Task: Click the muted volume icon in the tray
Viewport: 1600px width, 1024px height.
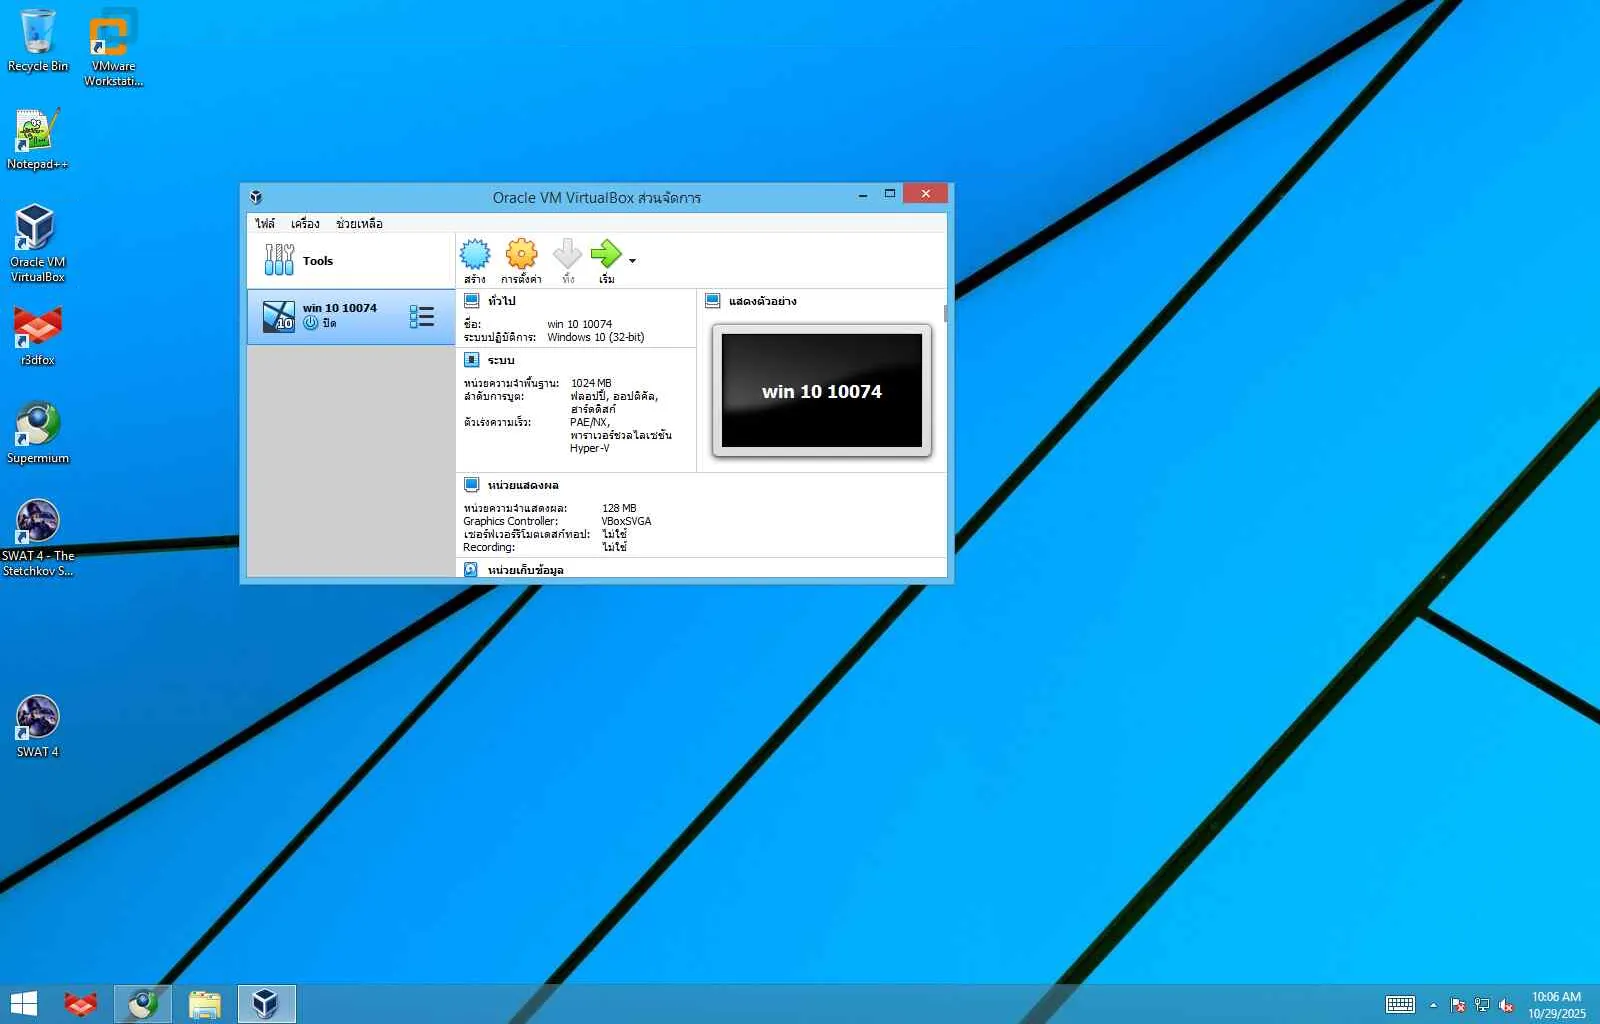Action: [1506, 1005]
